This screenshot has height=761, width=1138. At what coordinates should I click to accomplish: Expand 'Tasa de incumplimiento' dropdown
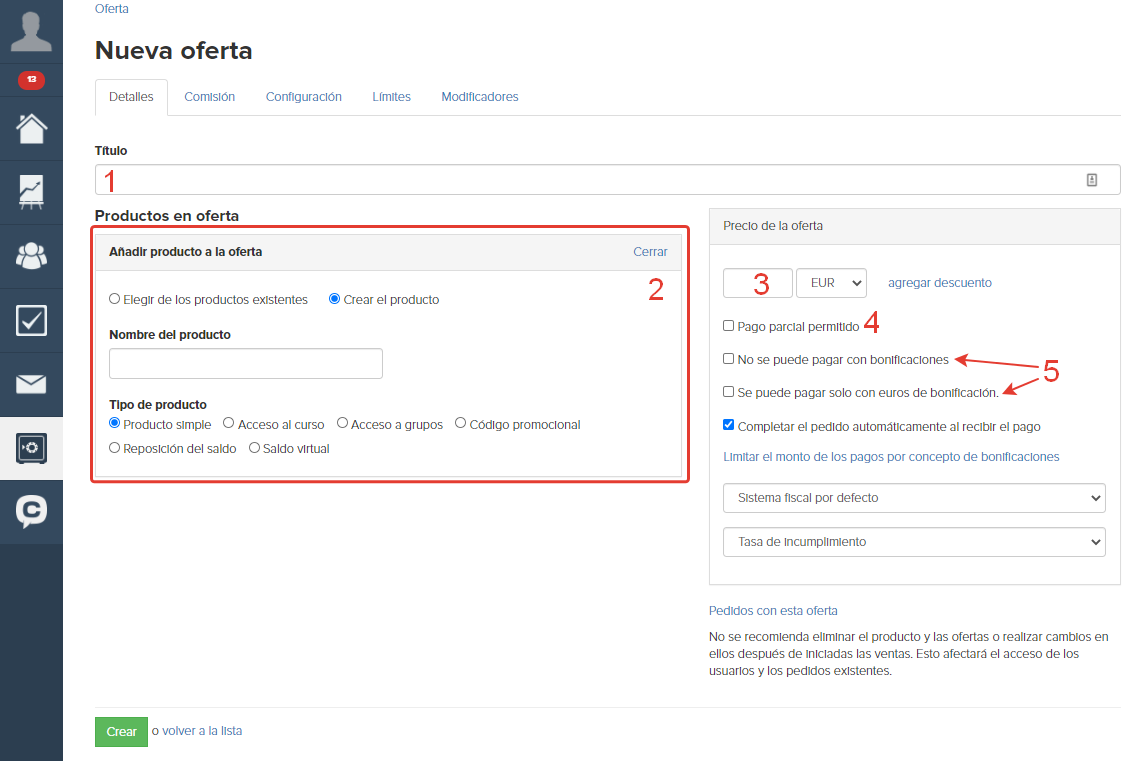(x=914, y=542)
